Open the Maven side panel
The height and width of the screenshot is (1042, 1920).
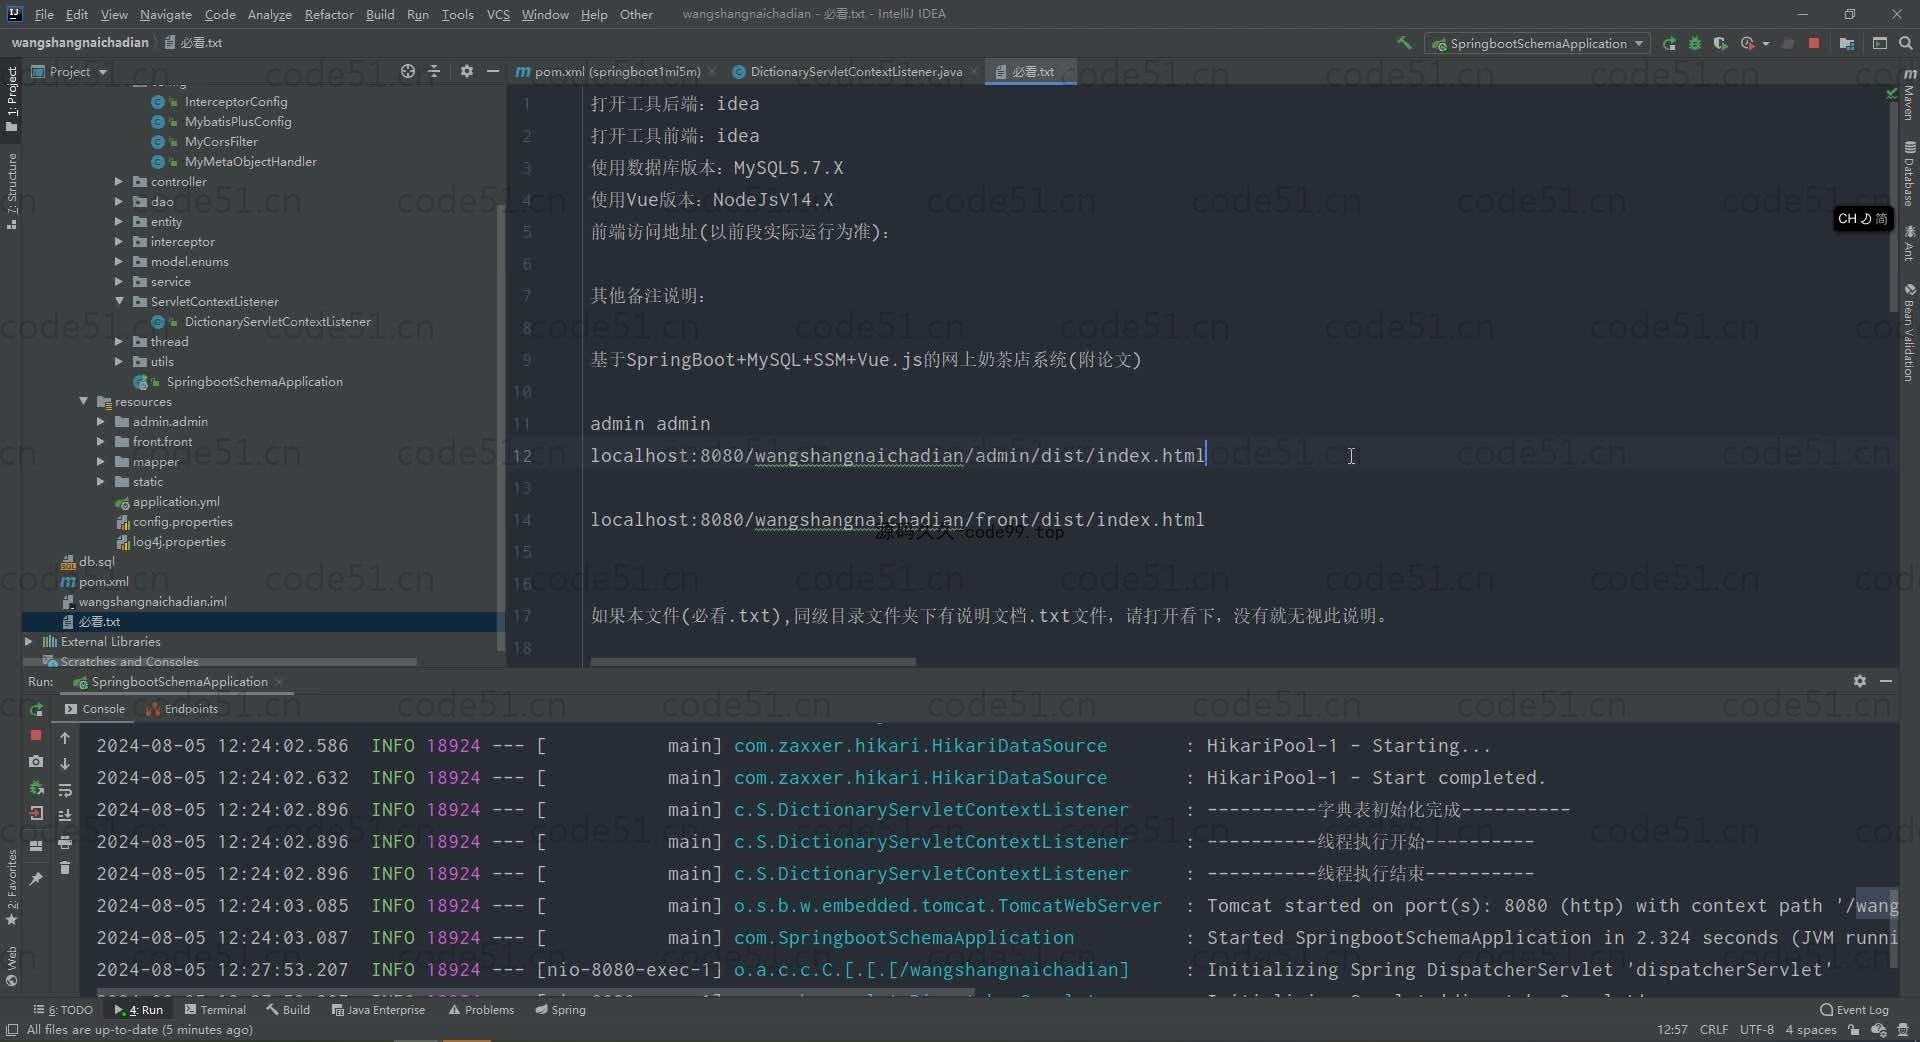[1909, 95]
